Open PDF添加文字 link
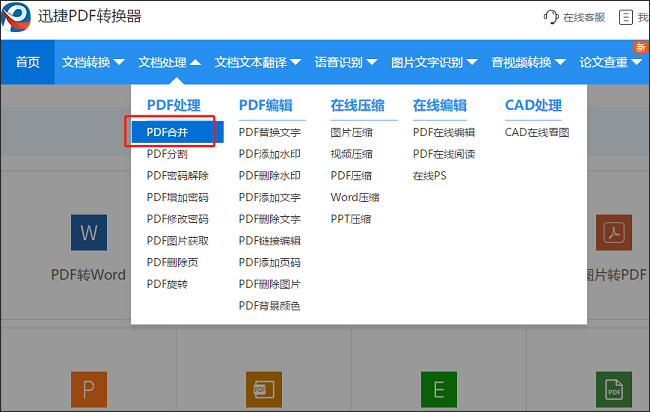Viewport: 650px width, 412px height. (269, 197)
